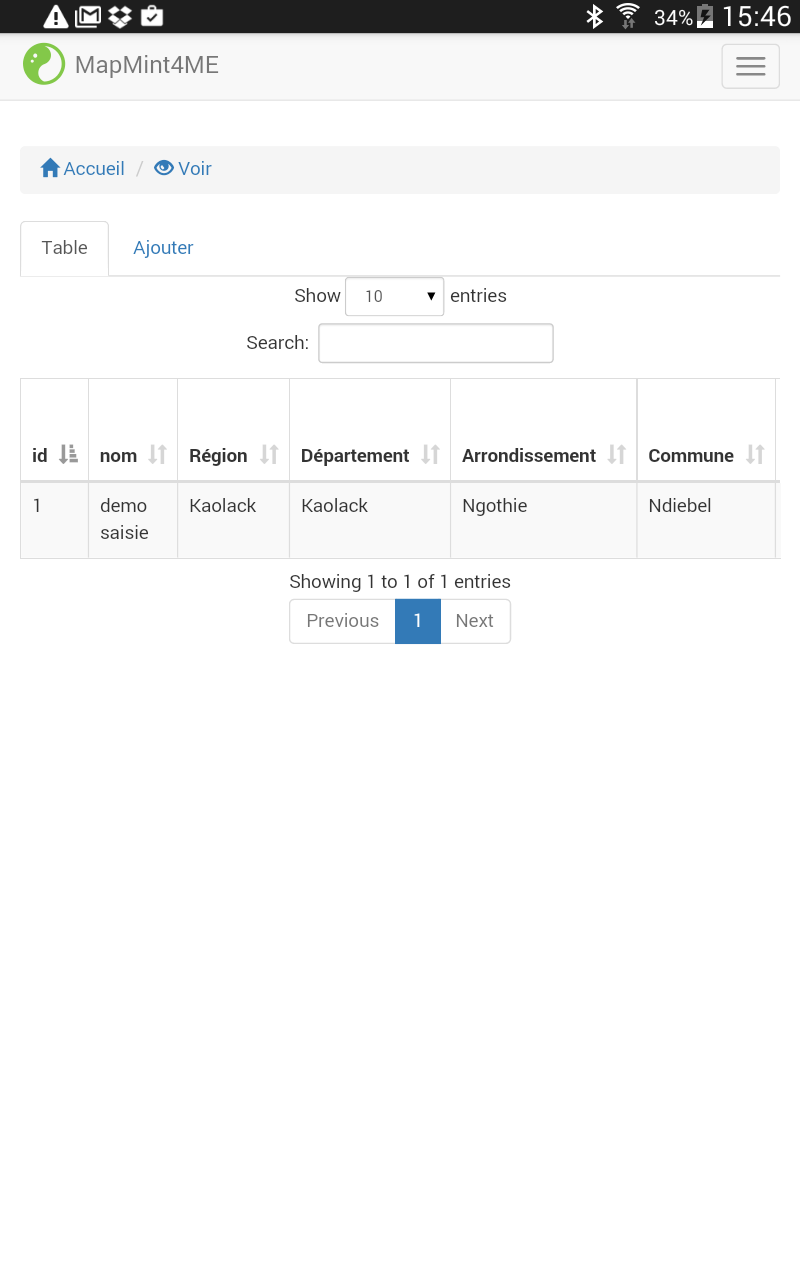Tap the eye icon beside Voir
The width and height of the screenshot is (800, 1280).
pyautogui.click(x=164, y=168)
